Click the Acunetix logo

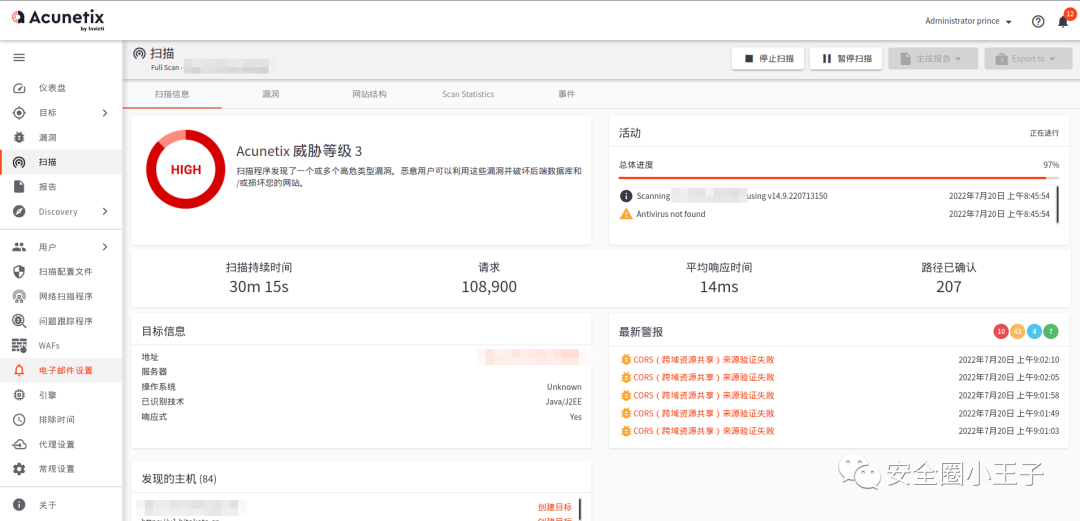(x=59, y=19)
